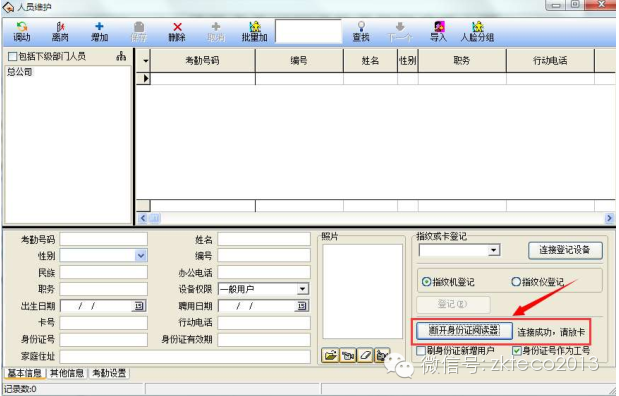Focus the 编号 input field
Screen dimensions: 619x396
[264, 256]
